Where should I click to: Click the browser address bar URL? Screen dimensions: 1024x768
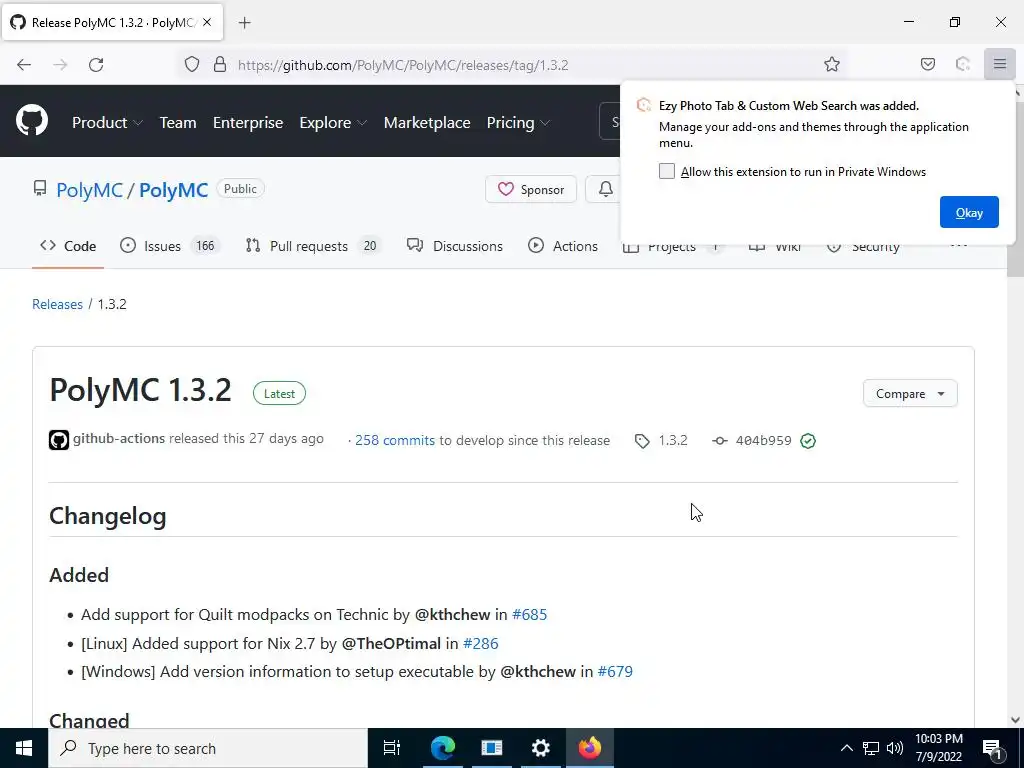tap(403, 65)
